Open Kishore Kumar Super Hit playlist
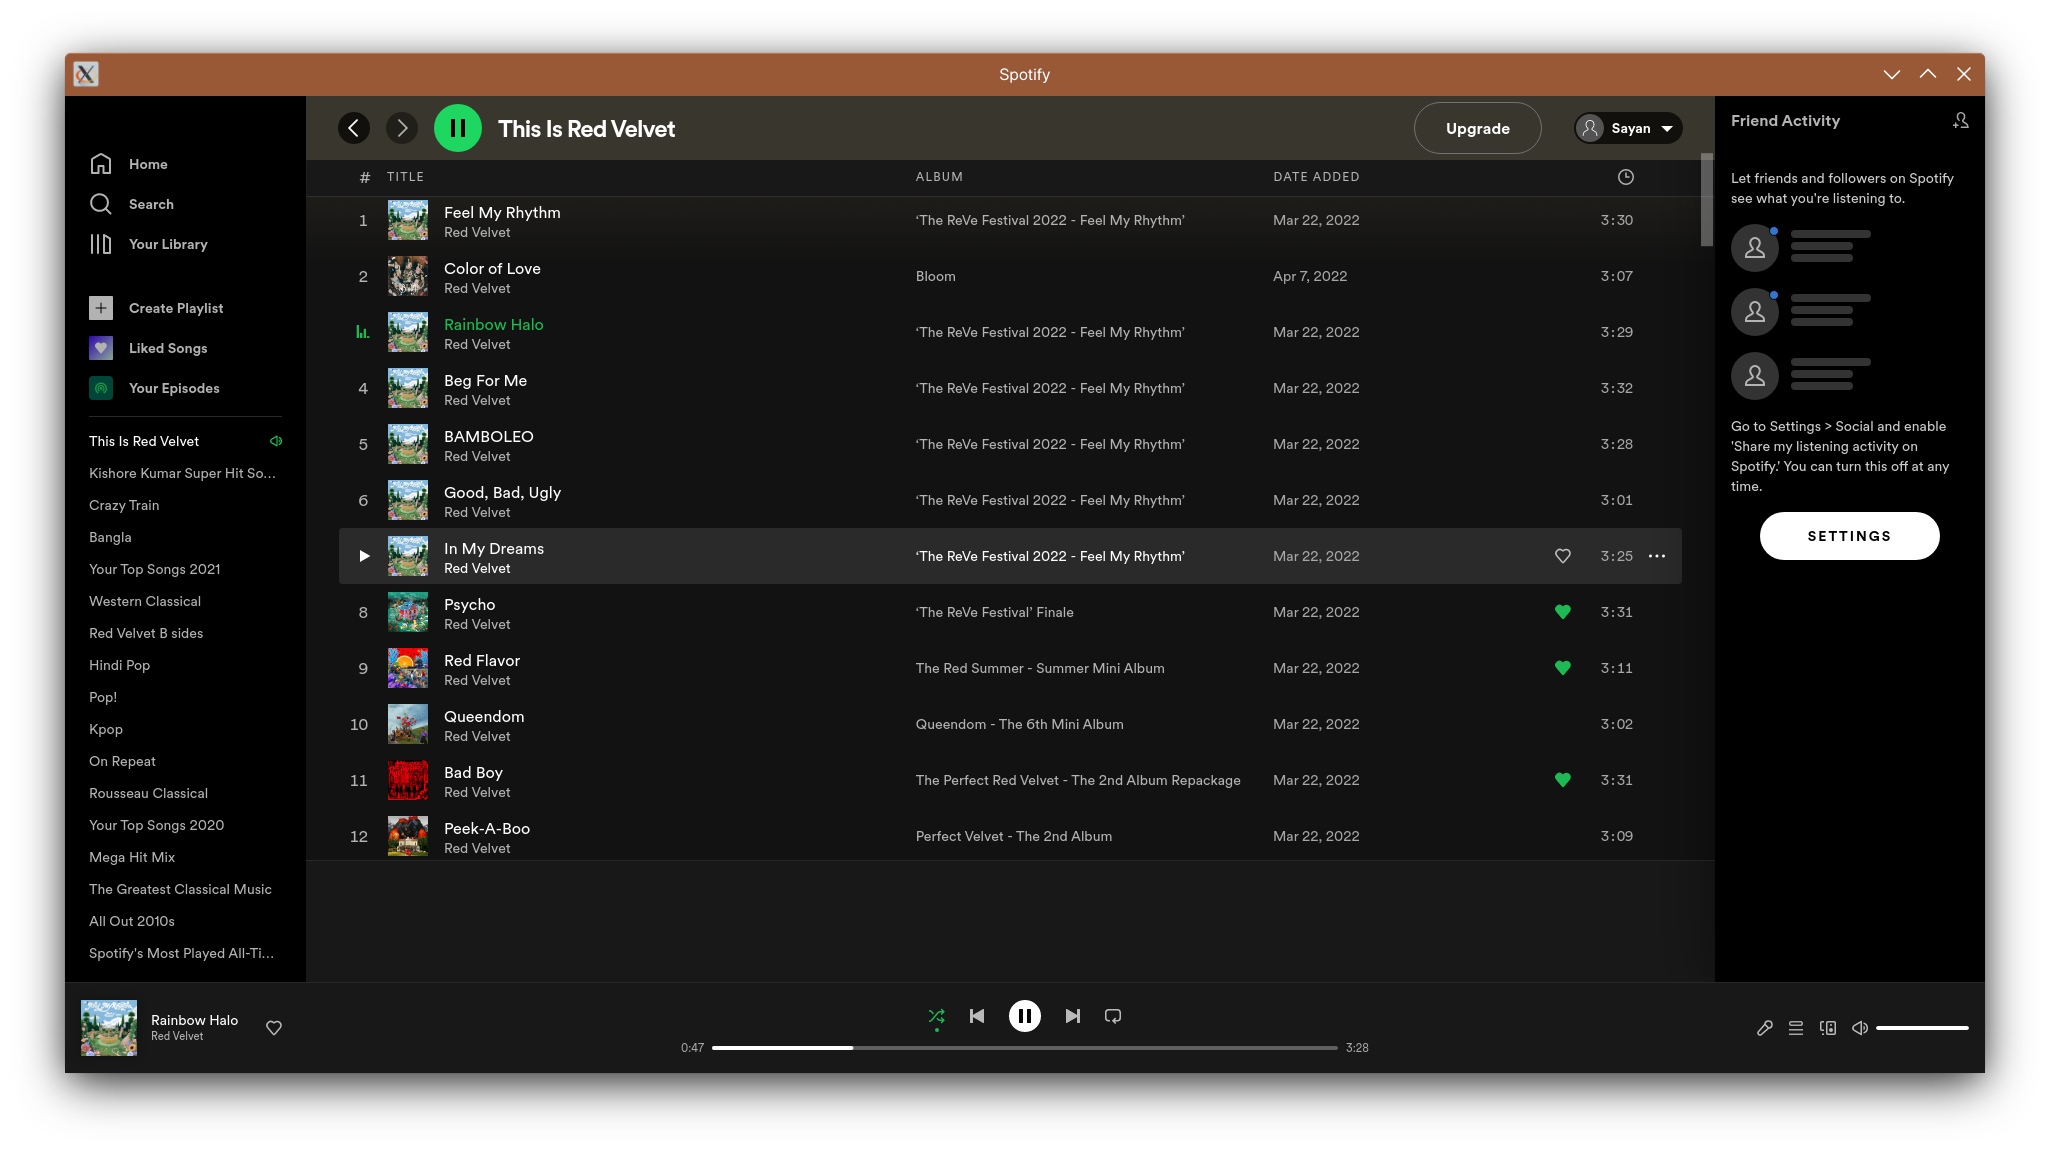The width and height of the screenshot is (2050, 1150). coord(182,473)
